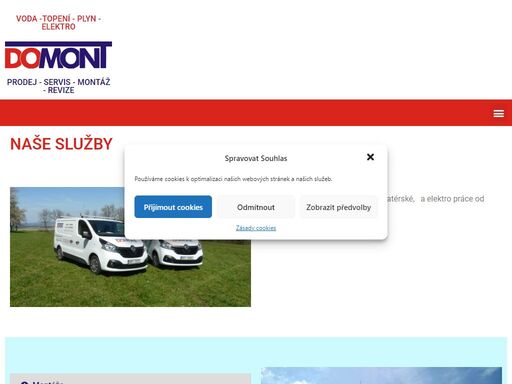Click the VODA - TOPENÍ - PLYN - ELEKTRO text
This screenshot has width=512, height=384.
tap(58, 23)
